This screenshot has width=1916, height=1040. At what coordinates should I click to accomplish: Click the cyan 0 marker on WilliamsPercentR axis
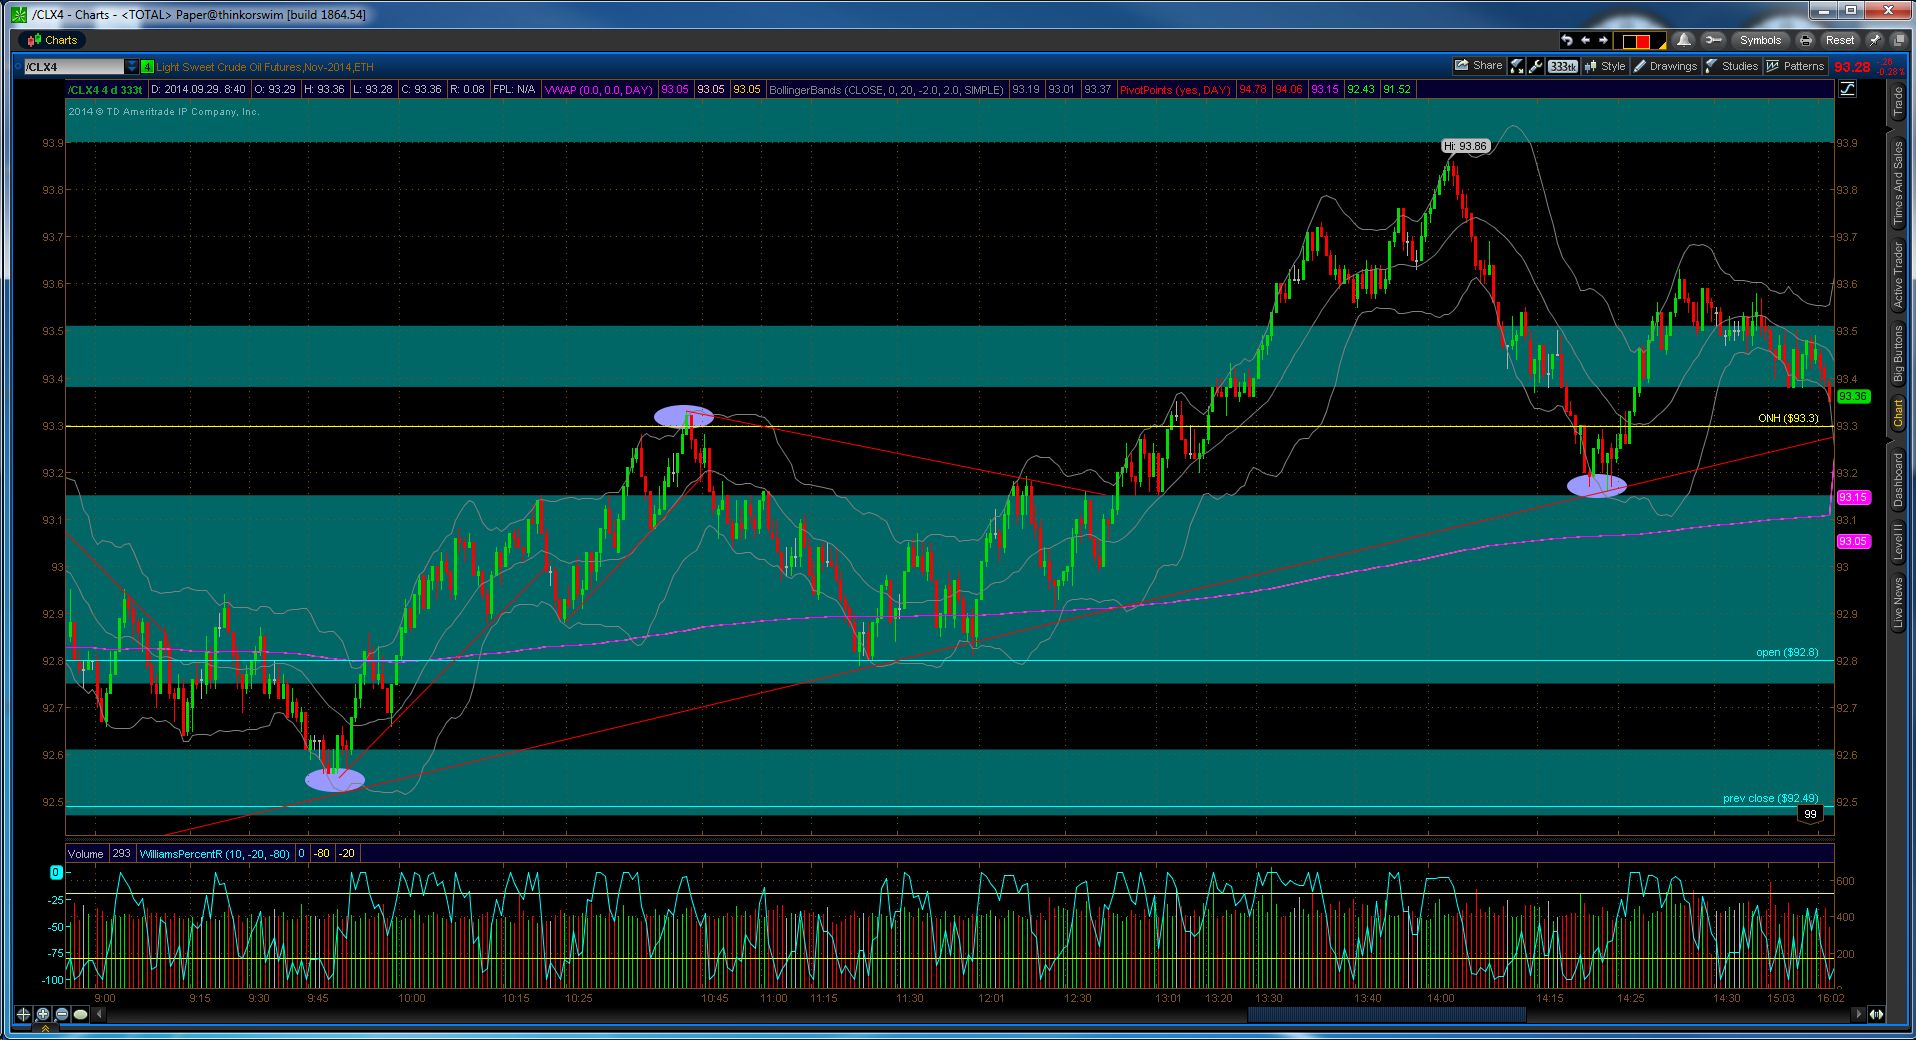(56, 873)
